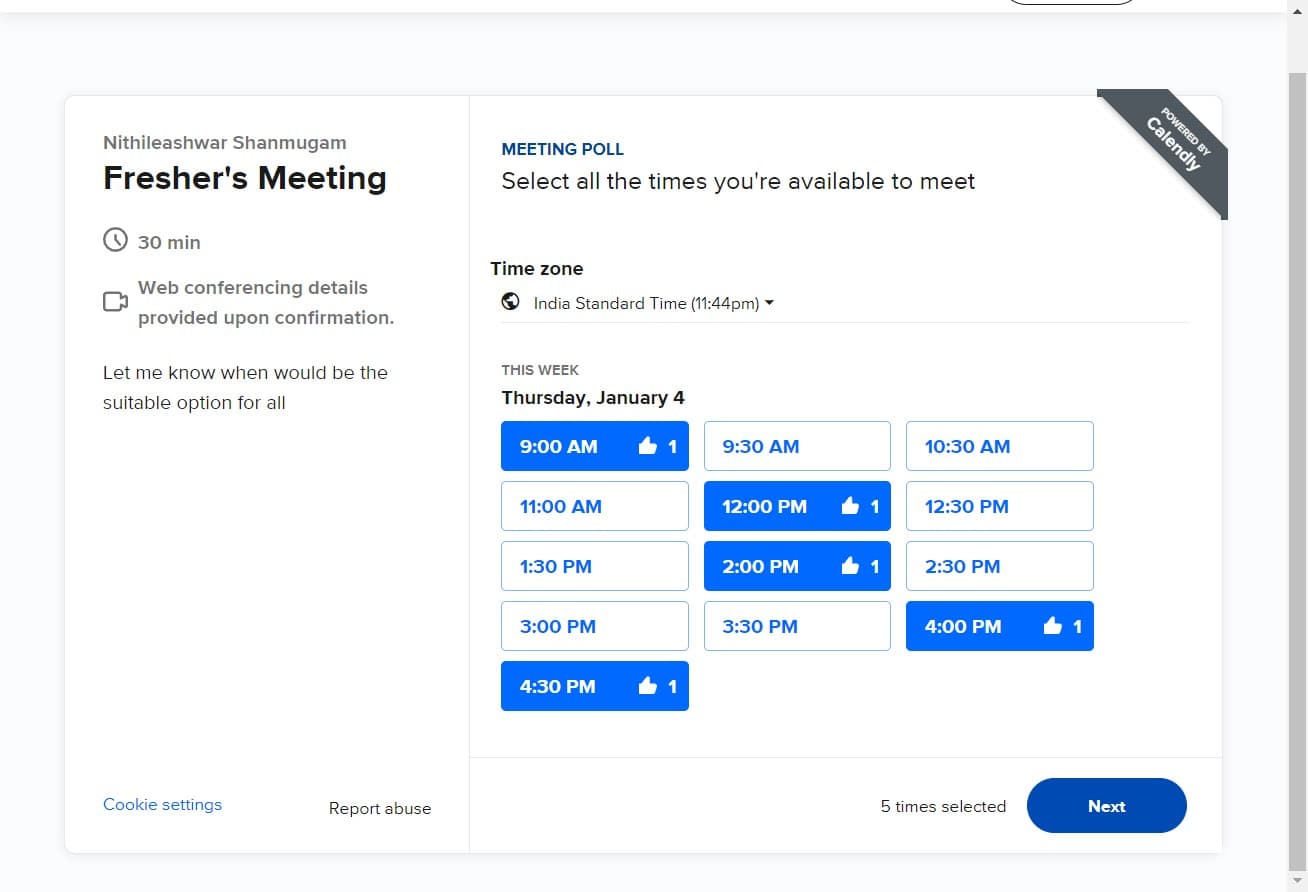The height and width of the screenshot is (892, 1308).
Task: Click the Report abuse link
Action: click(x=380, y=808)
